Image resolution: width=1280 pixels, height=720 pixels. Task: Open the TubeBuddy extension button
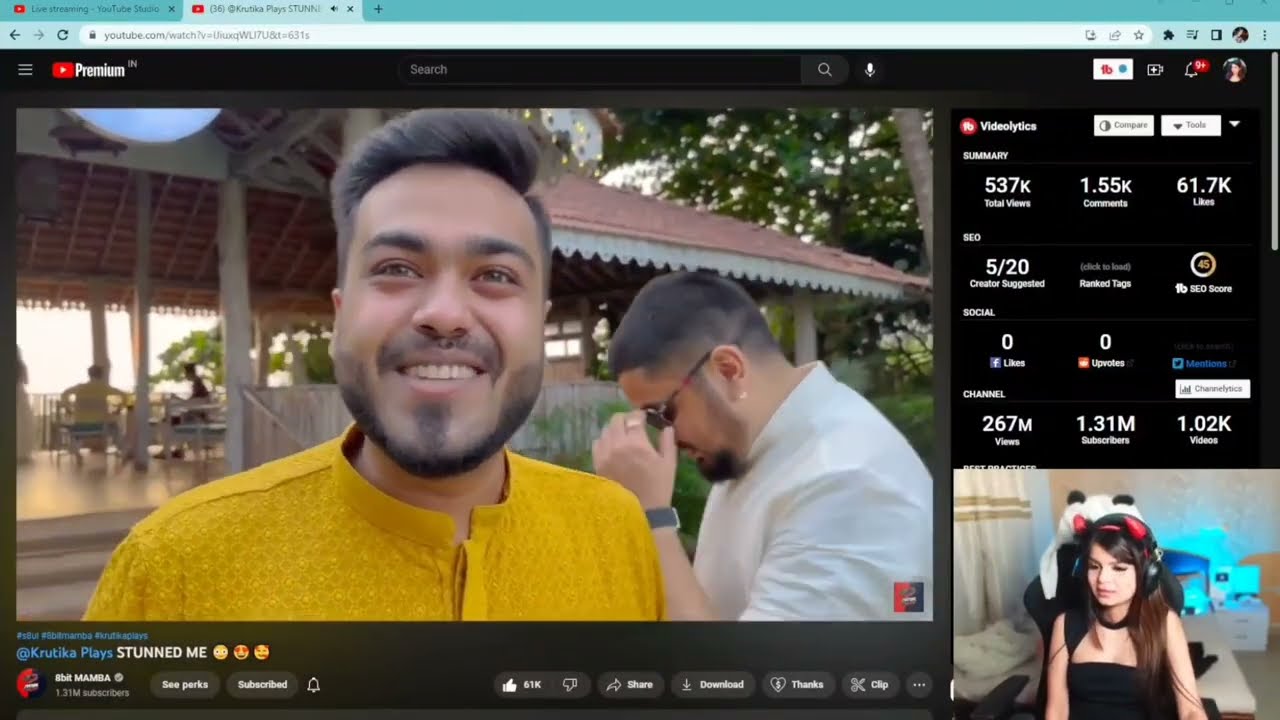[x=1112, y=69]
